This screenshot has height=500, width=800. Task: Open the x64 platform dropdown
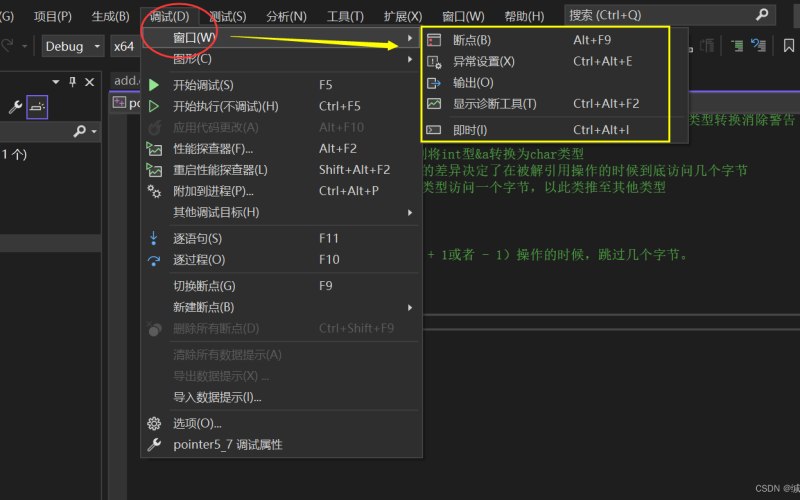(126, 46)
